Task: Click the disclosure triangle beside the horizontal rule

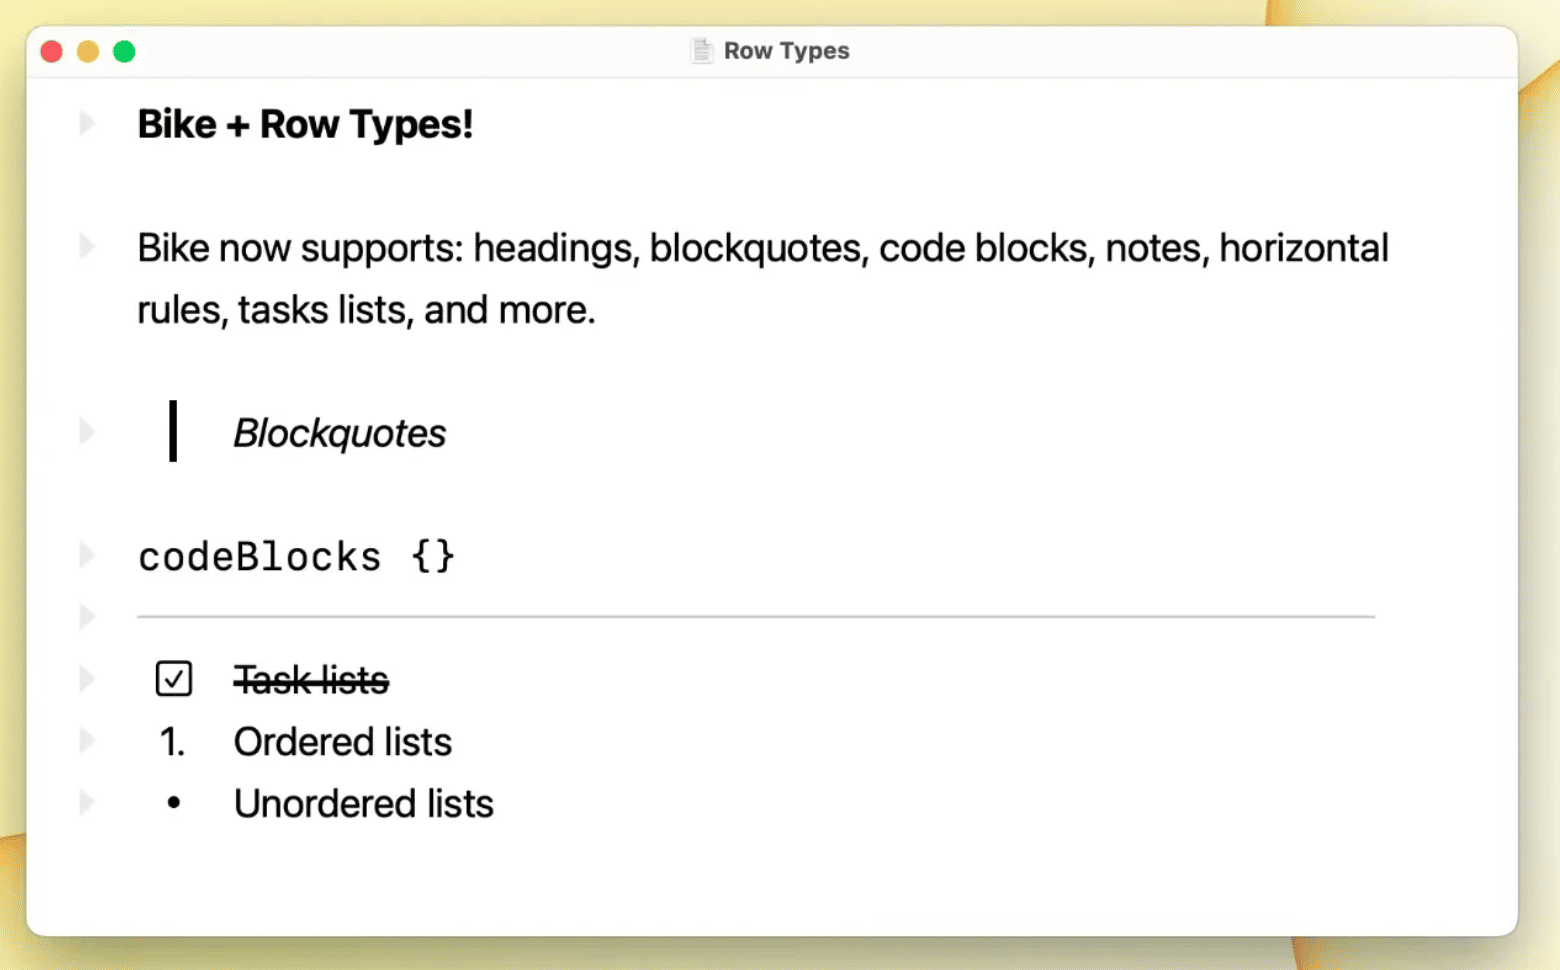Action: point(87,617)
